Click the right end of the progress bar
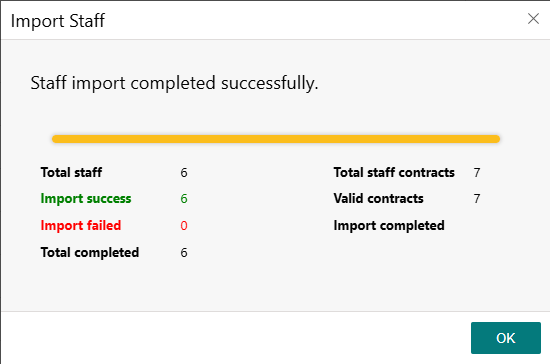The image size is (550, 364). tap(496, 139)
